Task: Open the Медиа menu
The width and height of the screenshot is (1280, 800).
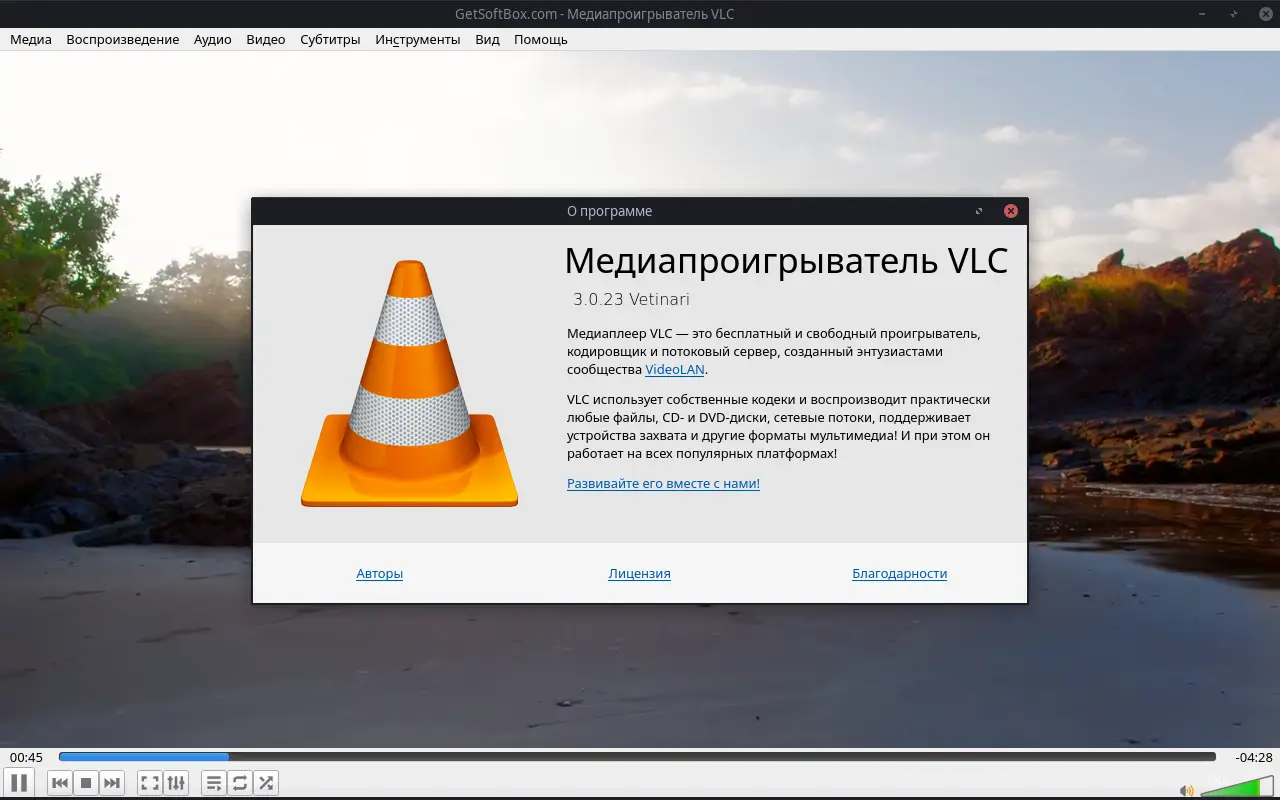Action: (31, 40)
